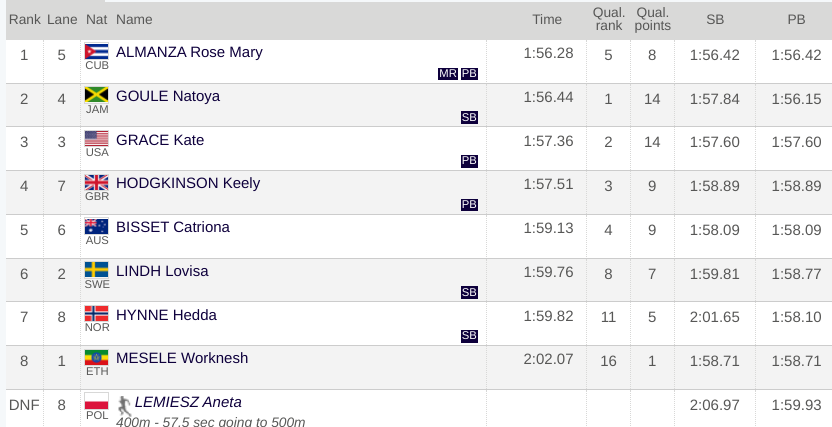Click the USA flag icon
Screen dimensions: 832x427
click(96, 138)
